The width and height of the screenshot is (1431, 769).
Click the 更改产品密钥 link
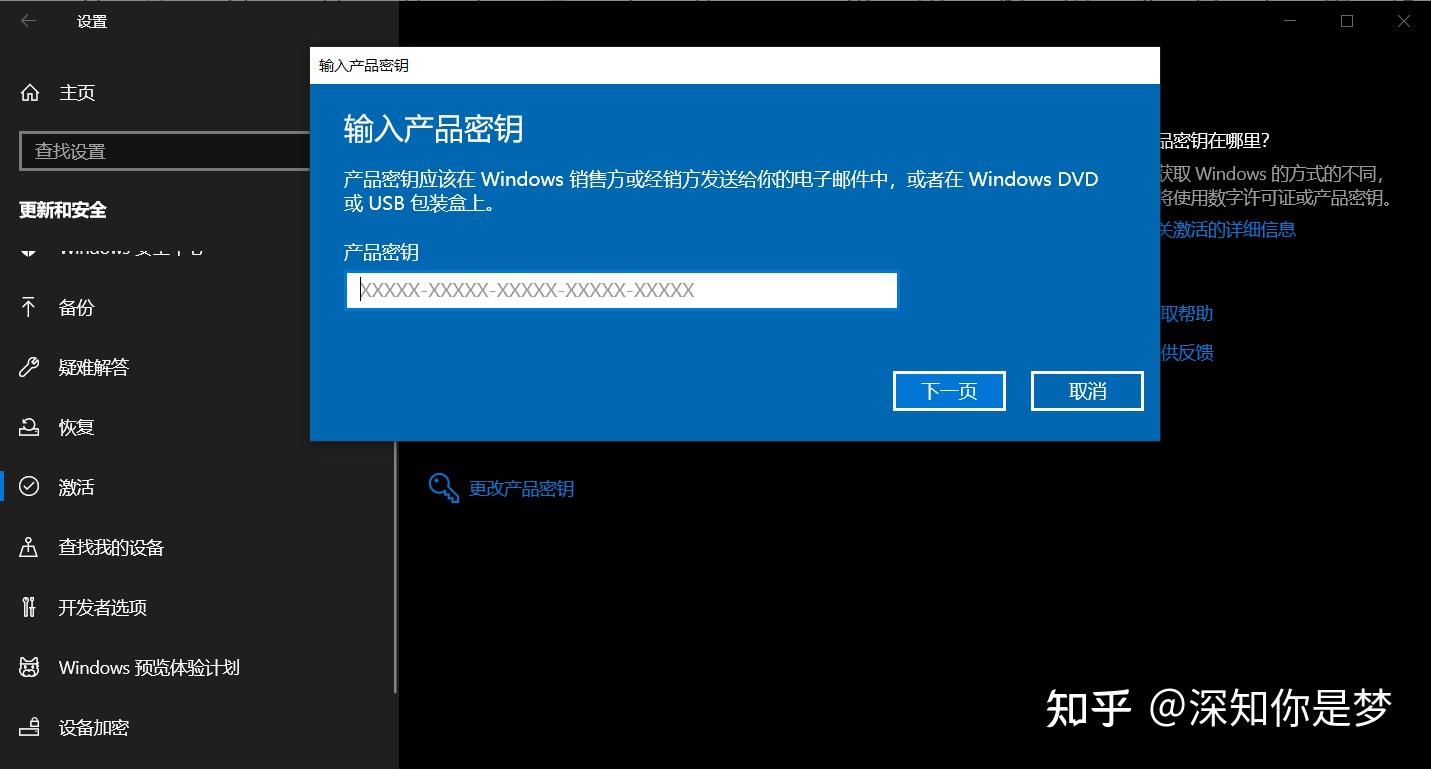(522, 489)
